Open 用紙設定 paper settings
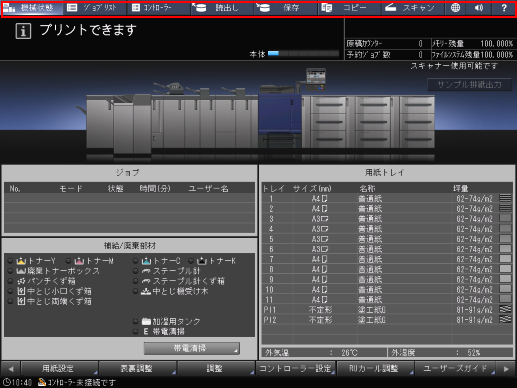This screenshot has height=388, width=517. [59, 368]
